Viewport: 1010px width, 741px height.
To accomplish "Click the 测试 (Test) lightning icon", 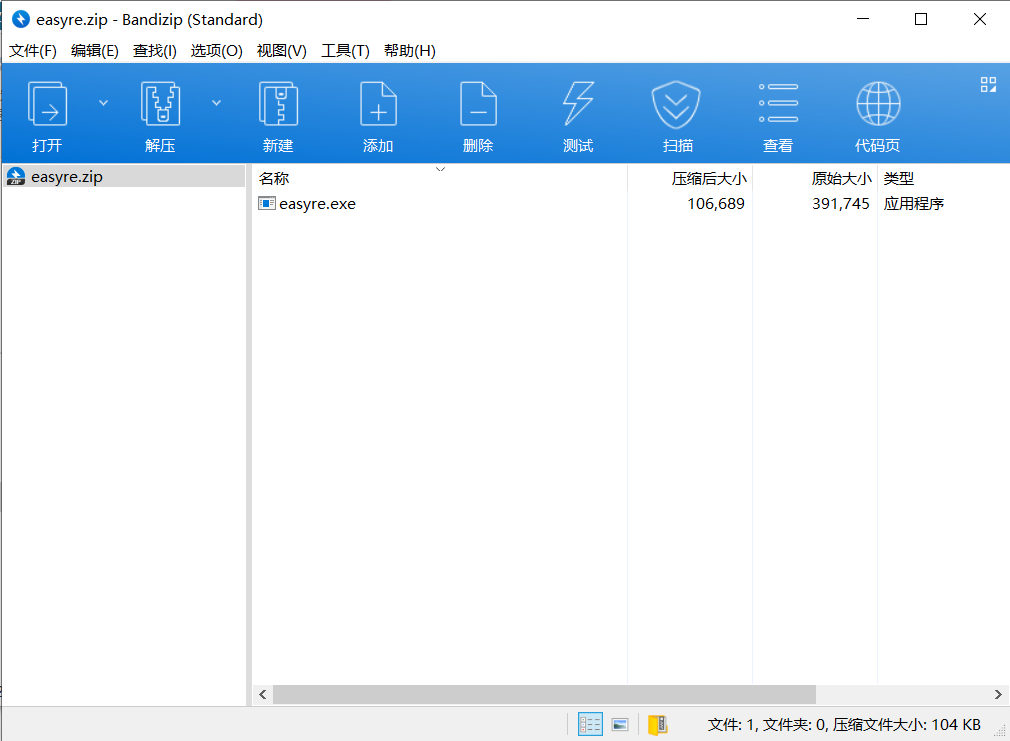I will (x=578, y=103).
